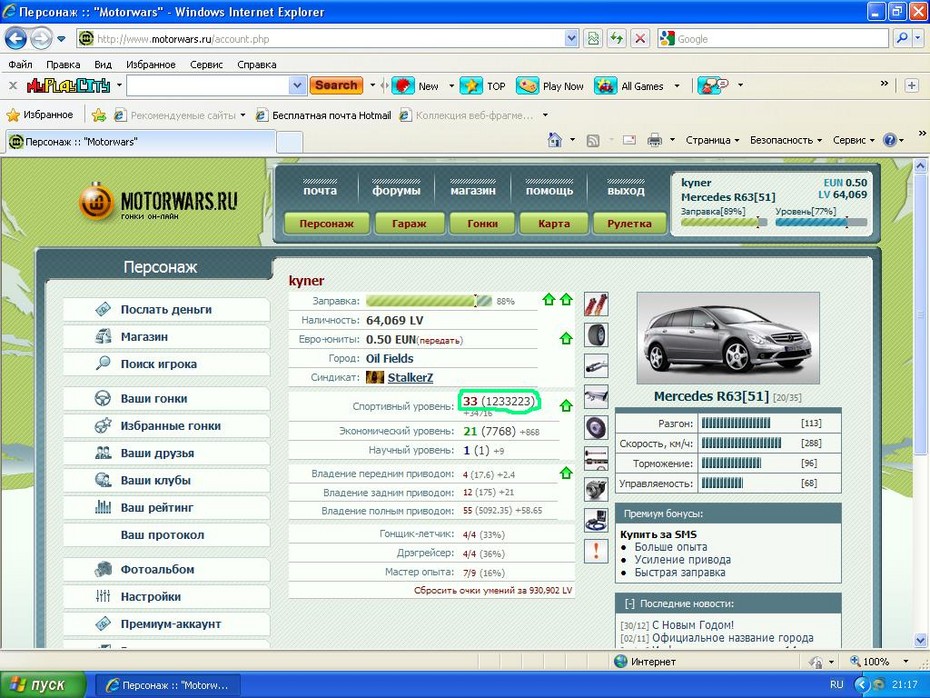Click Сбросить очки умений за 930,902 LV
This screenshot has width=930, height=698.
click(493, 590)
